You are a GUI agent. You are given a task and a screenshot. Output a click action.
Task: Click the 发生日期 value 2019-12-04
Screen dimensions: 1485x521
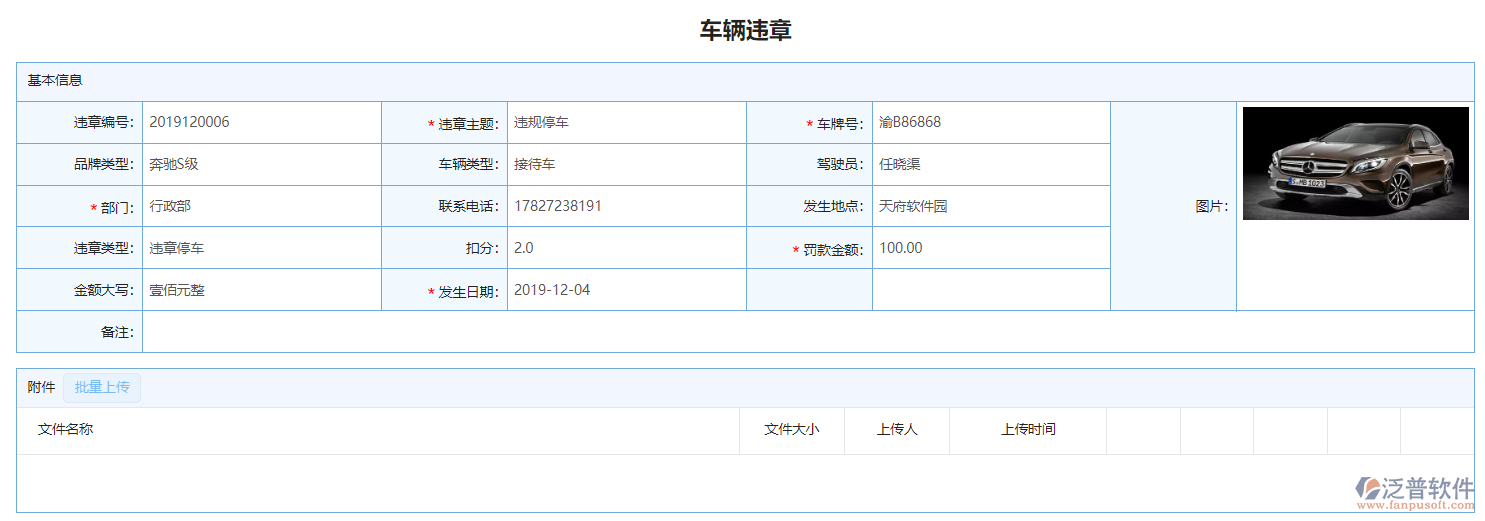coord(552,290)
